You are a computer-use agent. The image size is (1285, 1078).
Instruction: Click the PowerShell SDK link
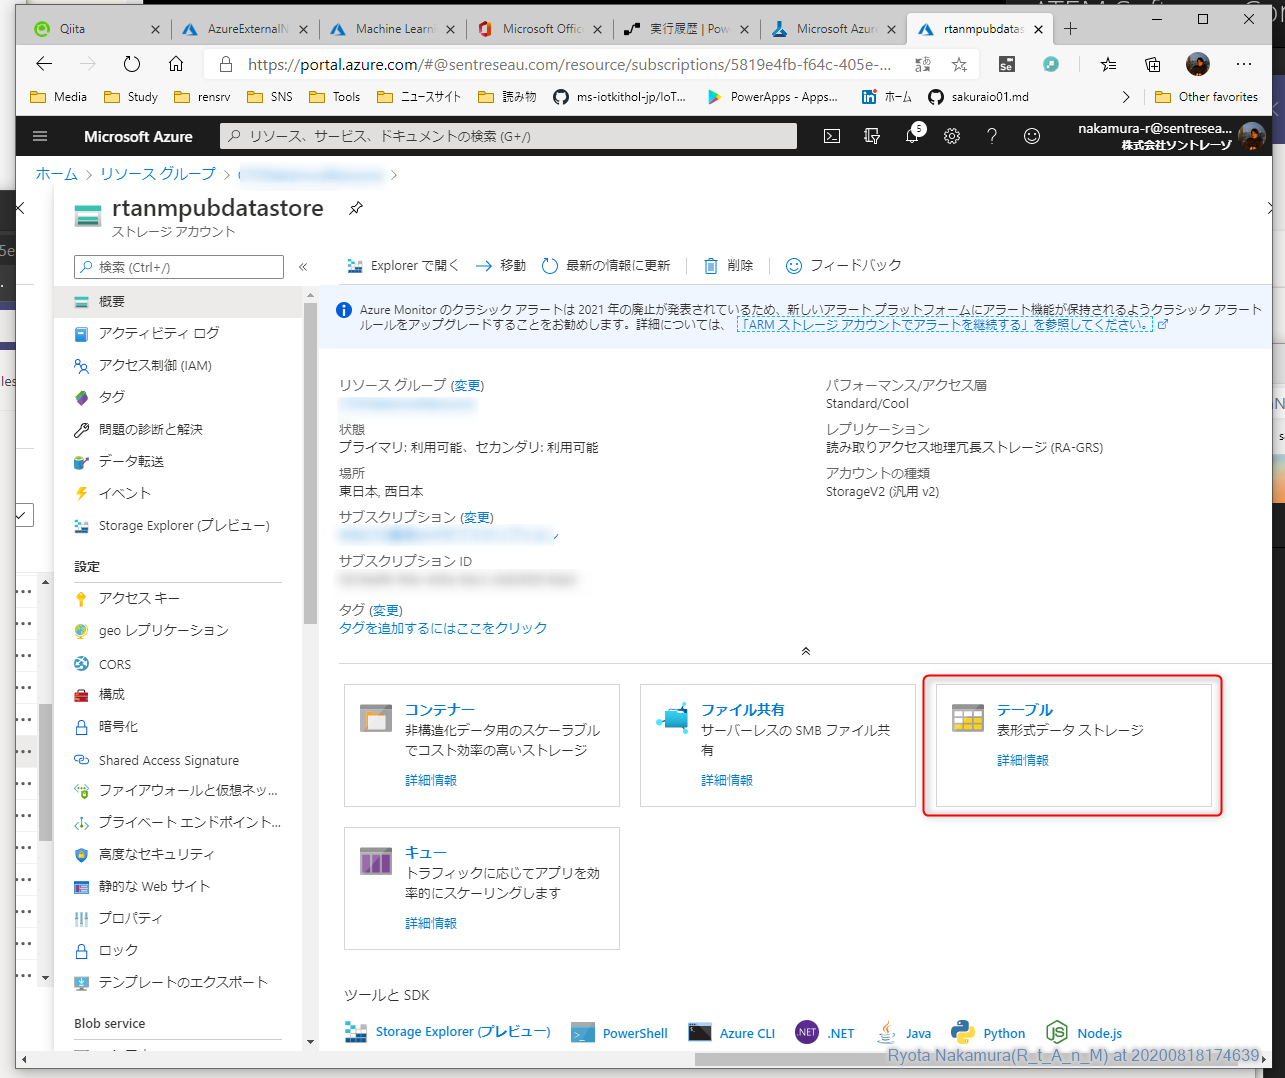tap(619, 1033)
